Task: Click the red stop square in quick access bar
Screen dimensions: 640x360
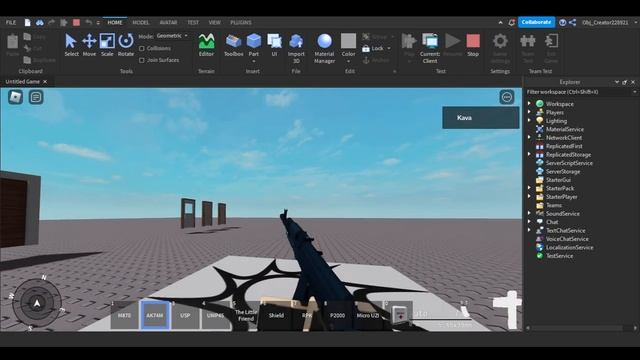Action: coord(76,22)
